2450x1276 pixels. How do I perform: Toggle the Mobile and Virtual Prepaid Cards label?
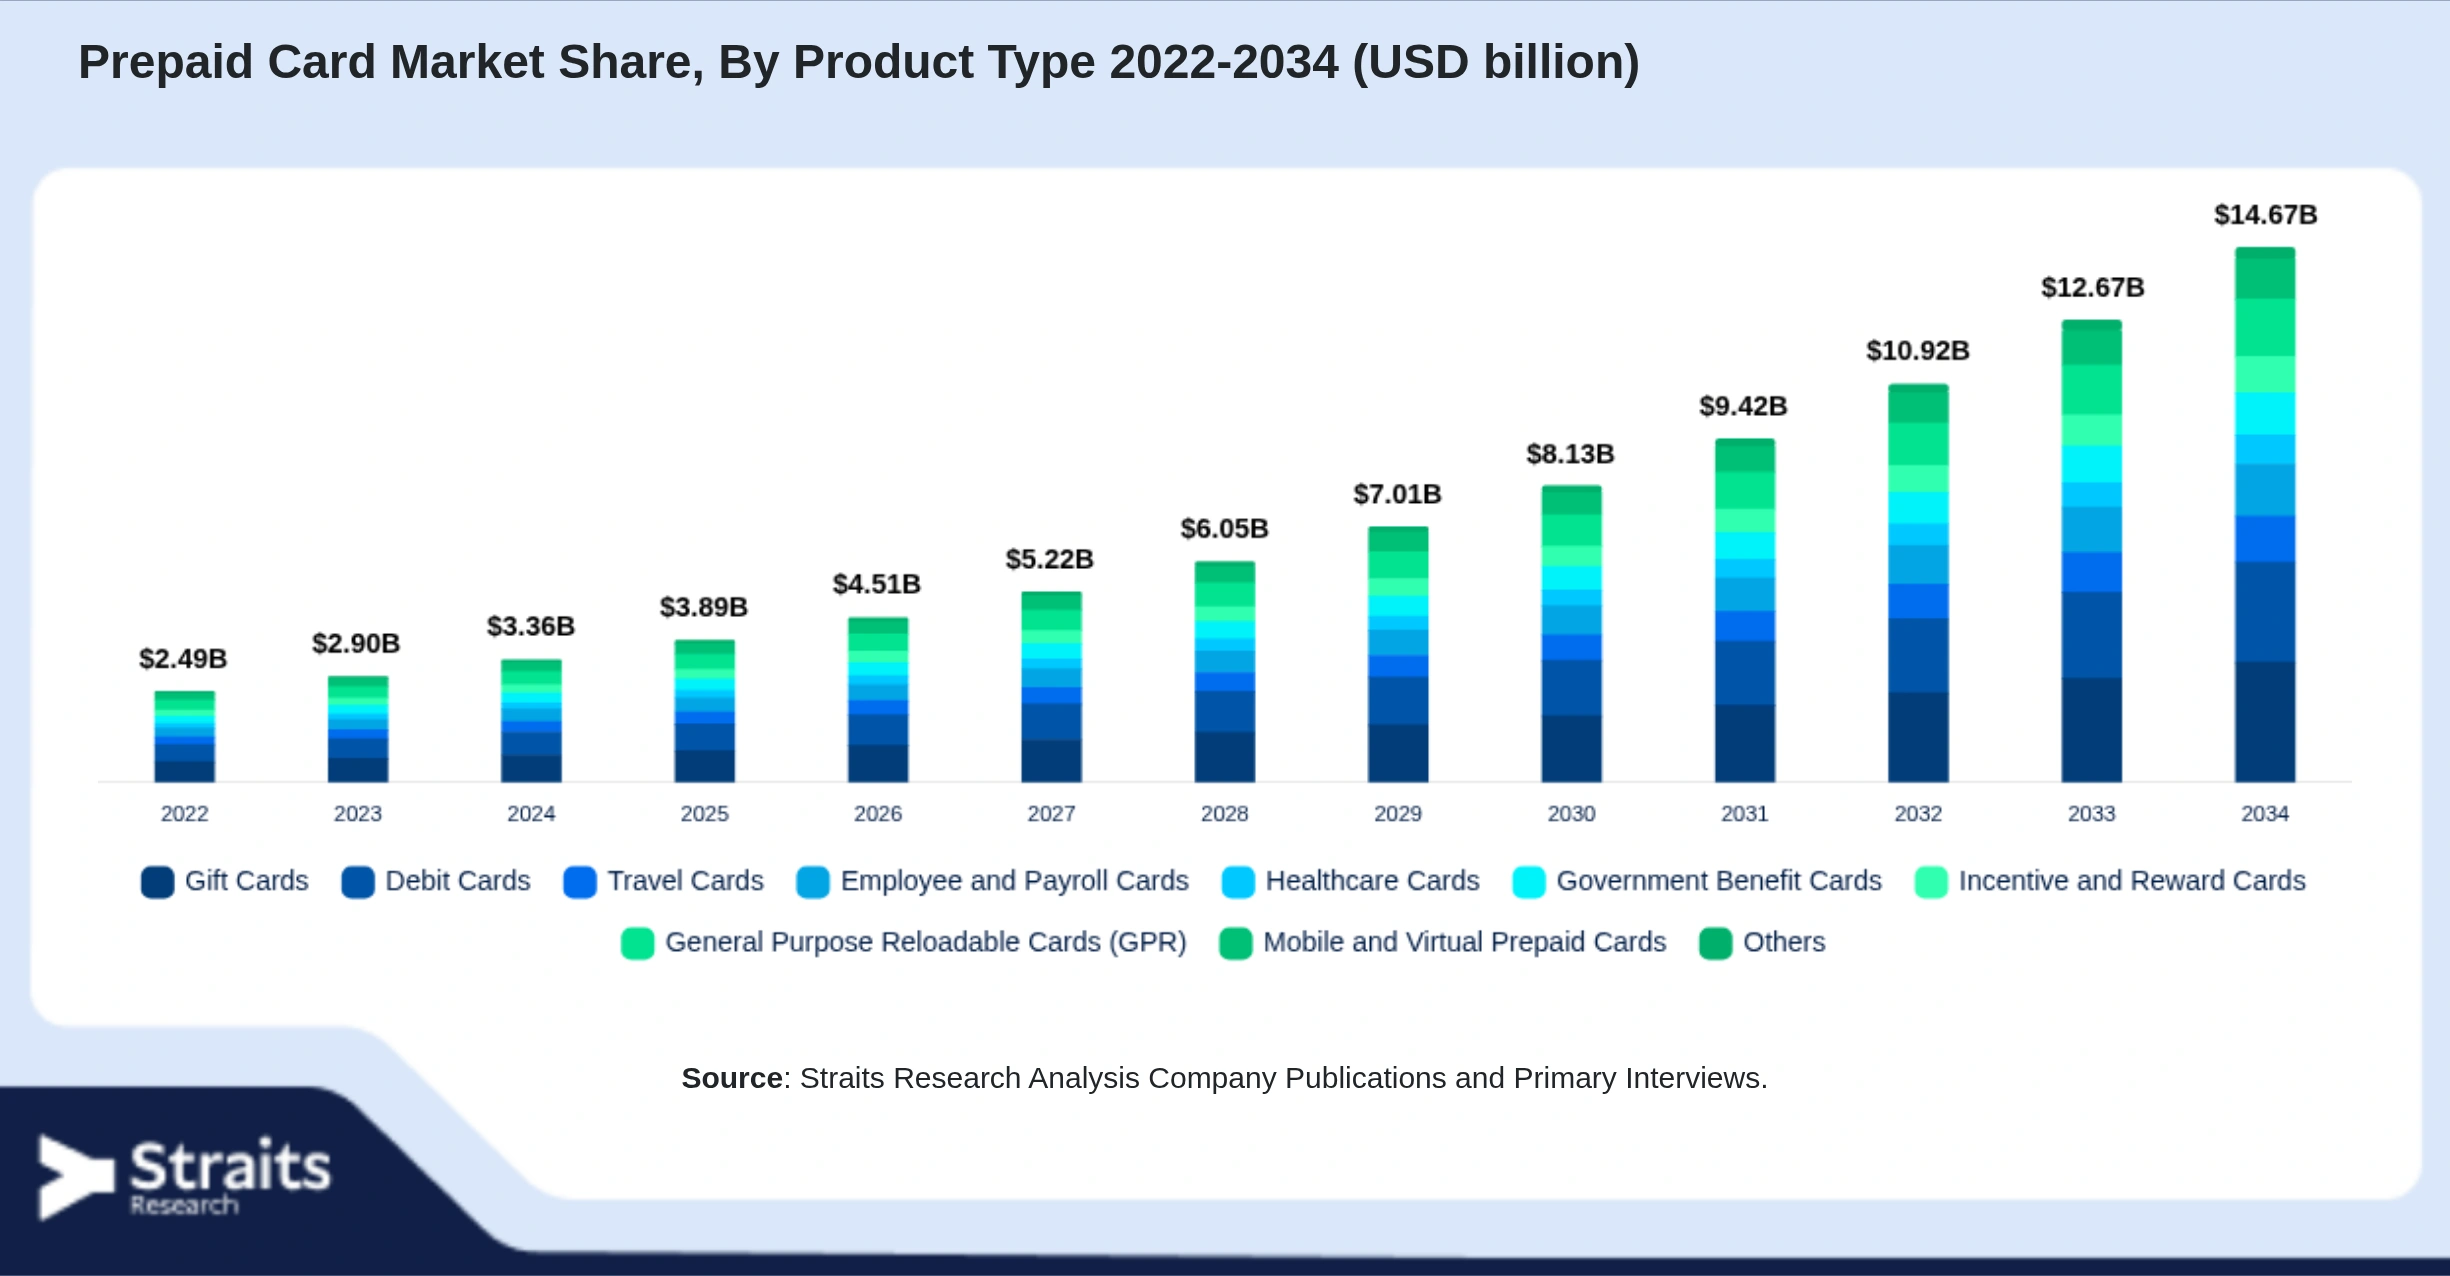[x=1465, y=942]
